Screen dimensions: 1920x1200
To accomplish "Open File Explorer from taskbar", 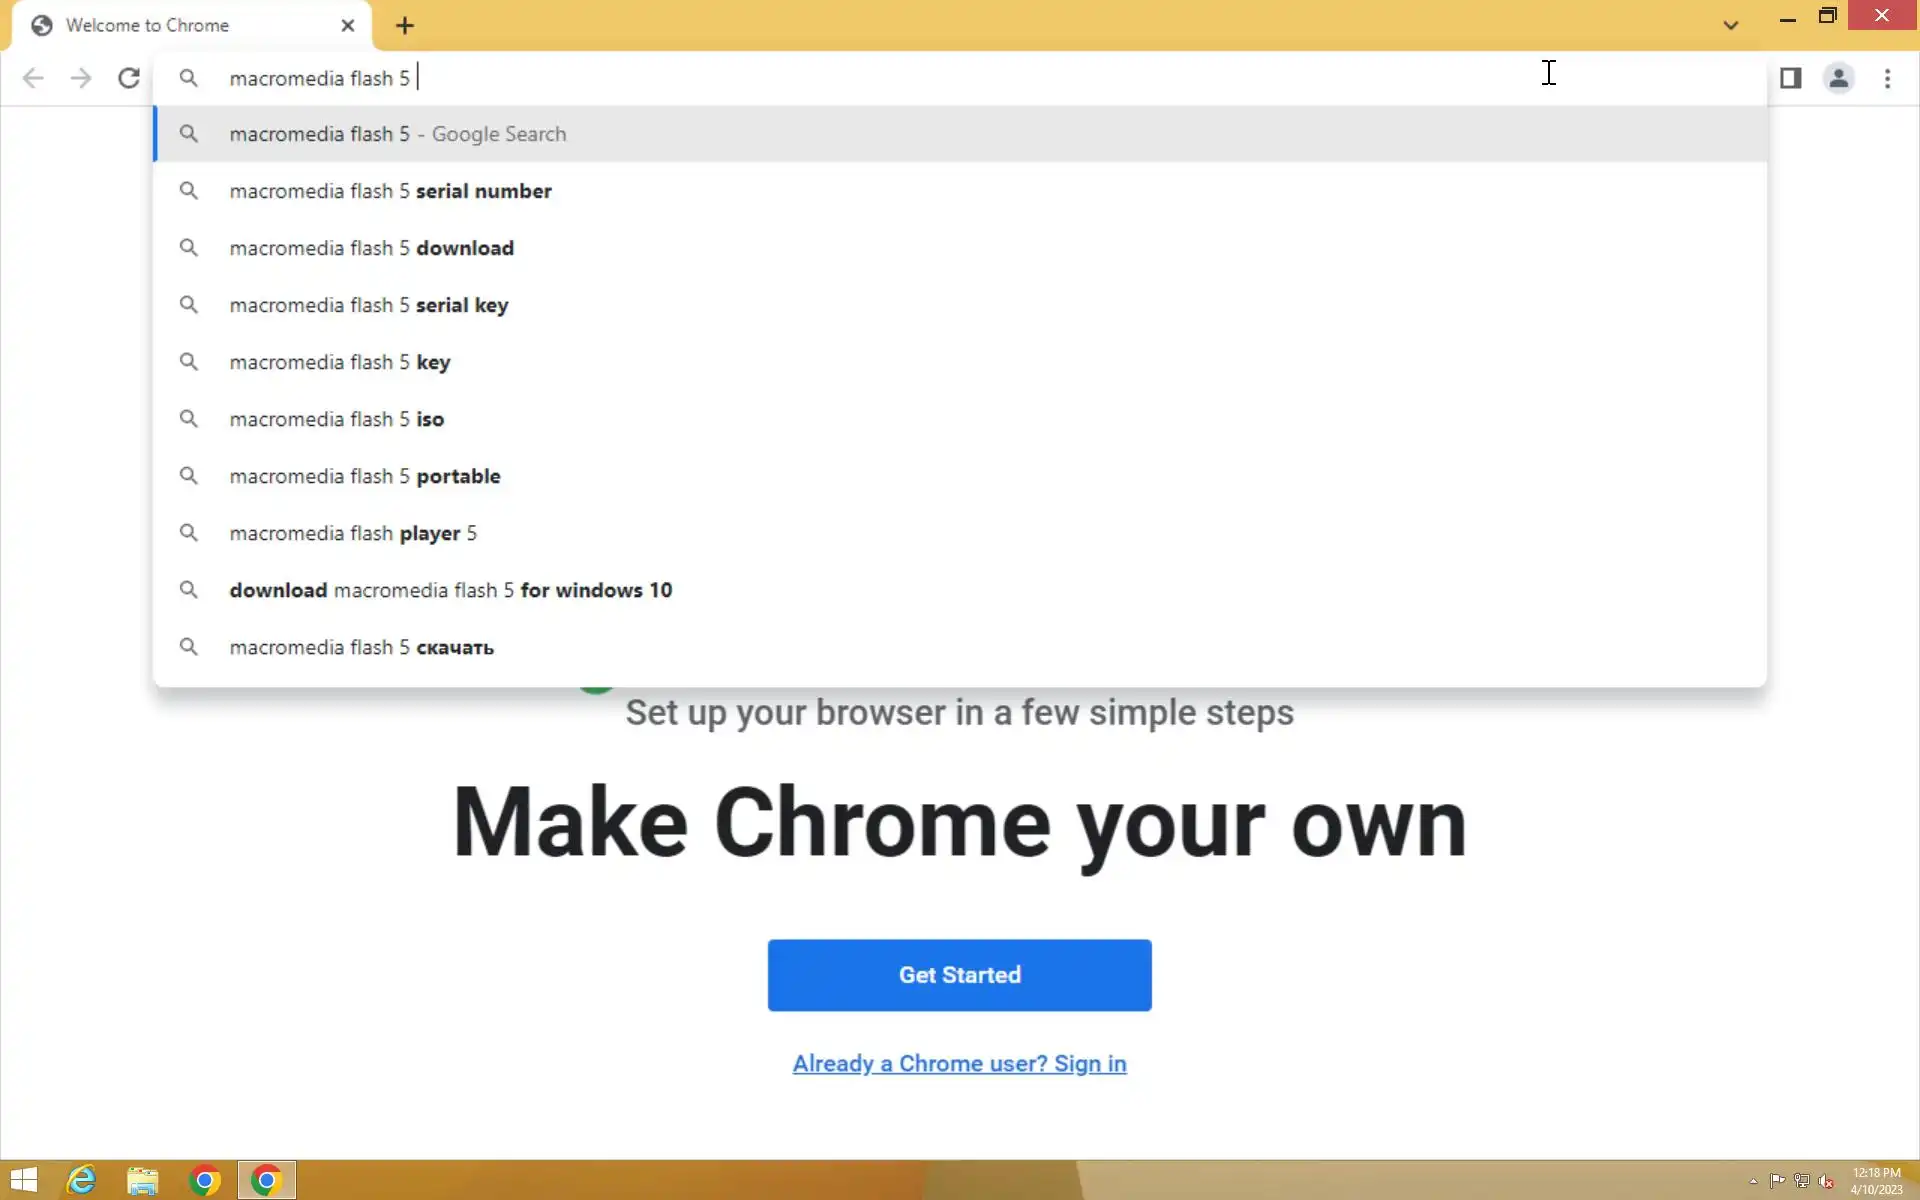I will (x=142, y=1180).
